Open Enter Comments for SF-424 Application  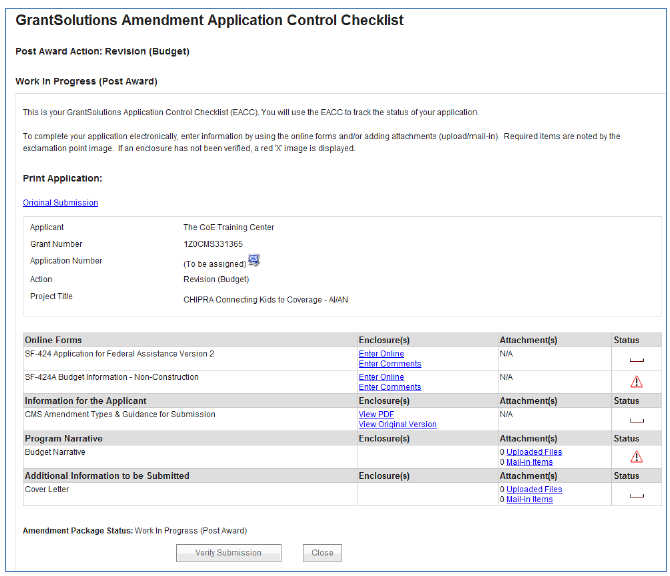click(x=389, y=364)
